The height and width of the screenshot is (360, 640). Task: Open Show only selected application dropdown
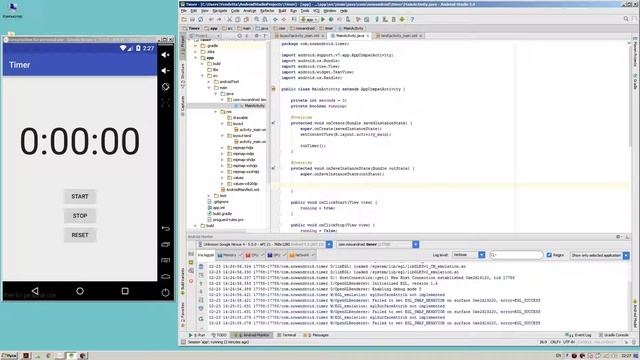[x=600, y=255]
